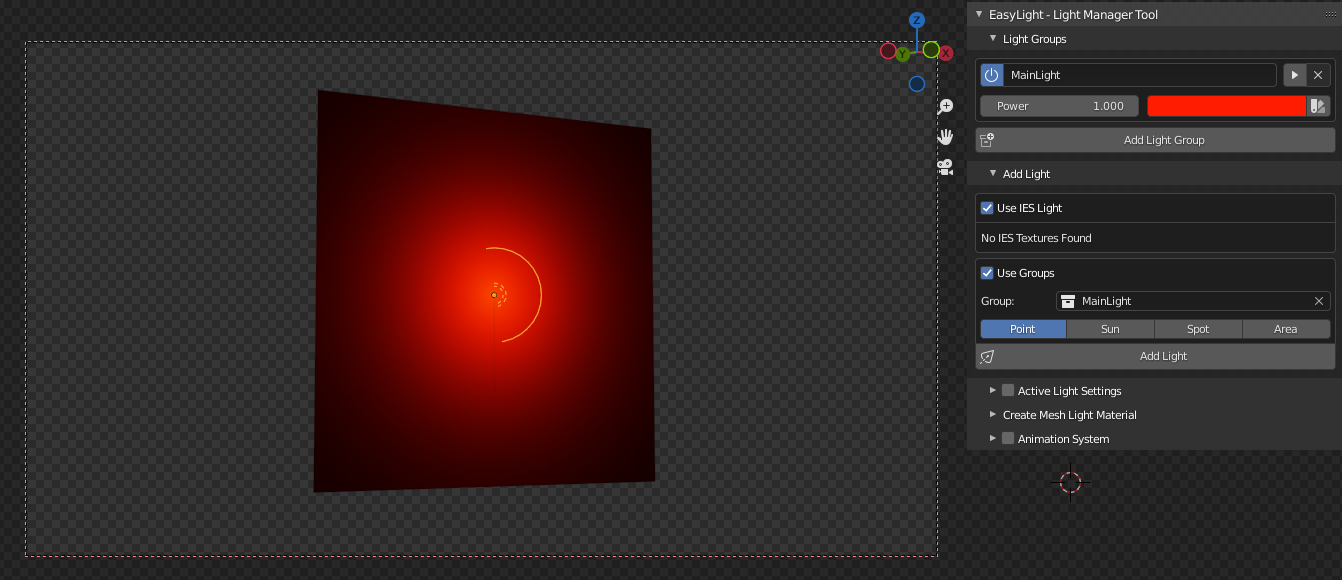Image resolution: width=1342 pixels, height=580 pixels.
Task: Expand the Create Mesh Light Material section
Action: click(x=993, y=415)
